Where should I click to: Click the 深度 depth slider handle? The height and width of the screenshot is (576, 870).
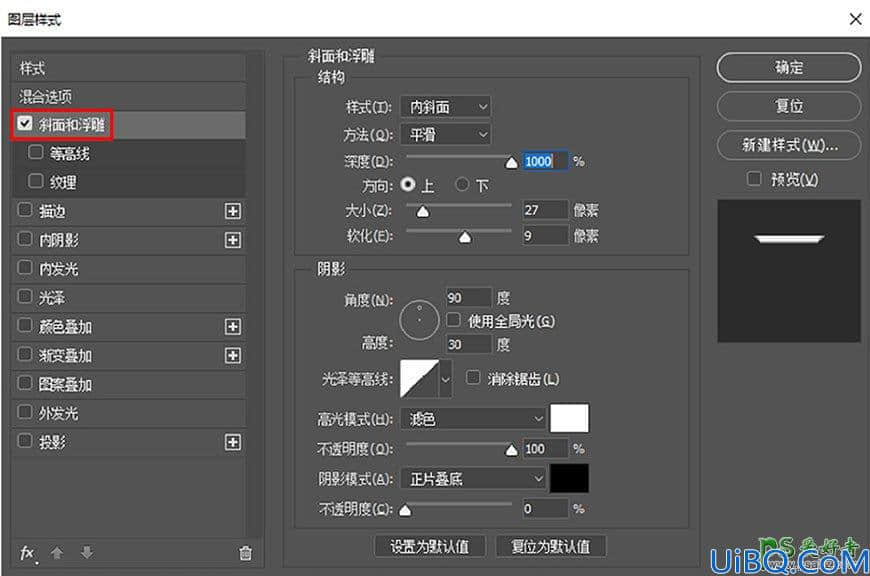pyautogui.click(x=512, y=162)
